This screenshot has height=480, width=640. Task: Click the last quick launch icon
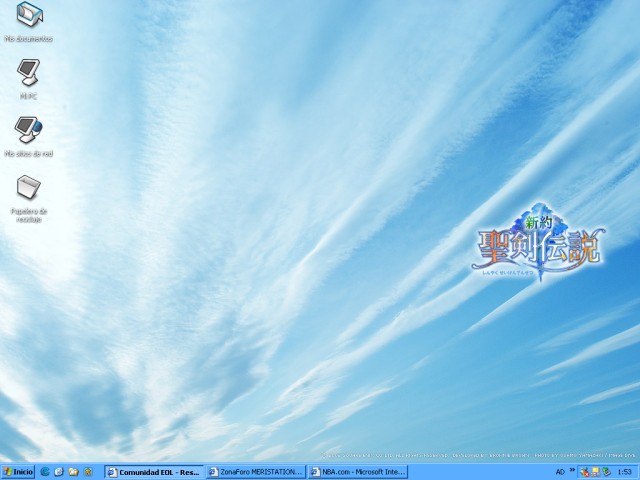pos(88,472)
